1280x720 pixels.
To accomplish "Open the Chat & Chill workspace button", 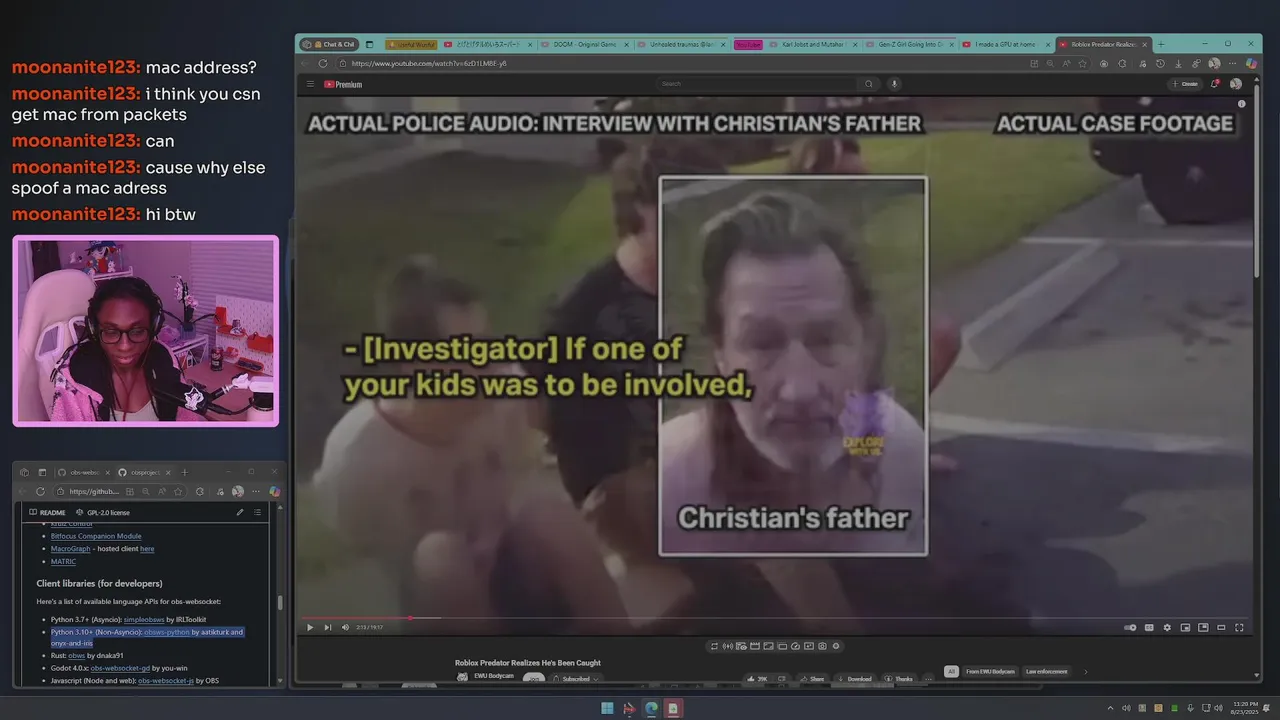I will [328, 44].
